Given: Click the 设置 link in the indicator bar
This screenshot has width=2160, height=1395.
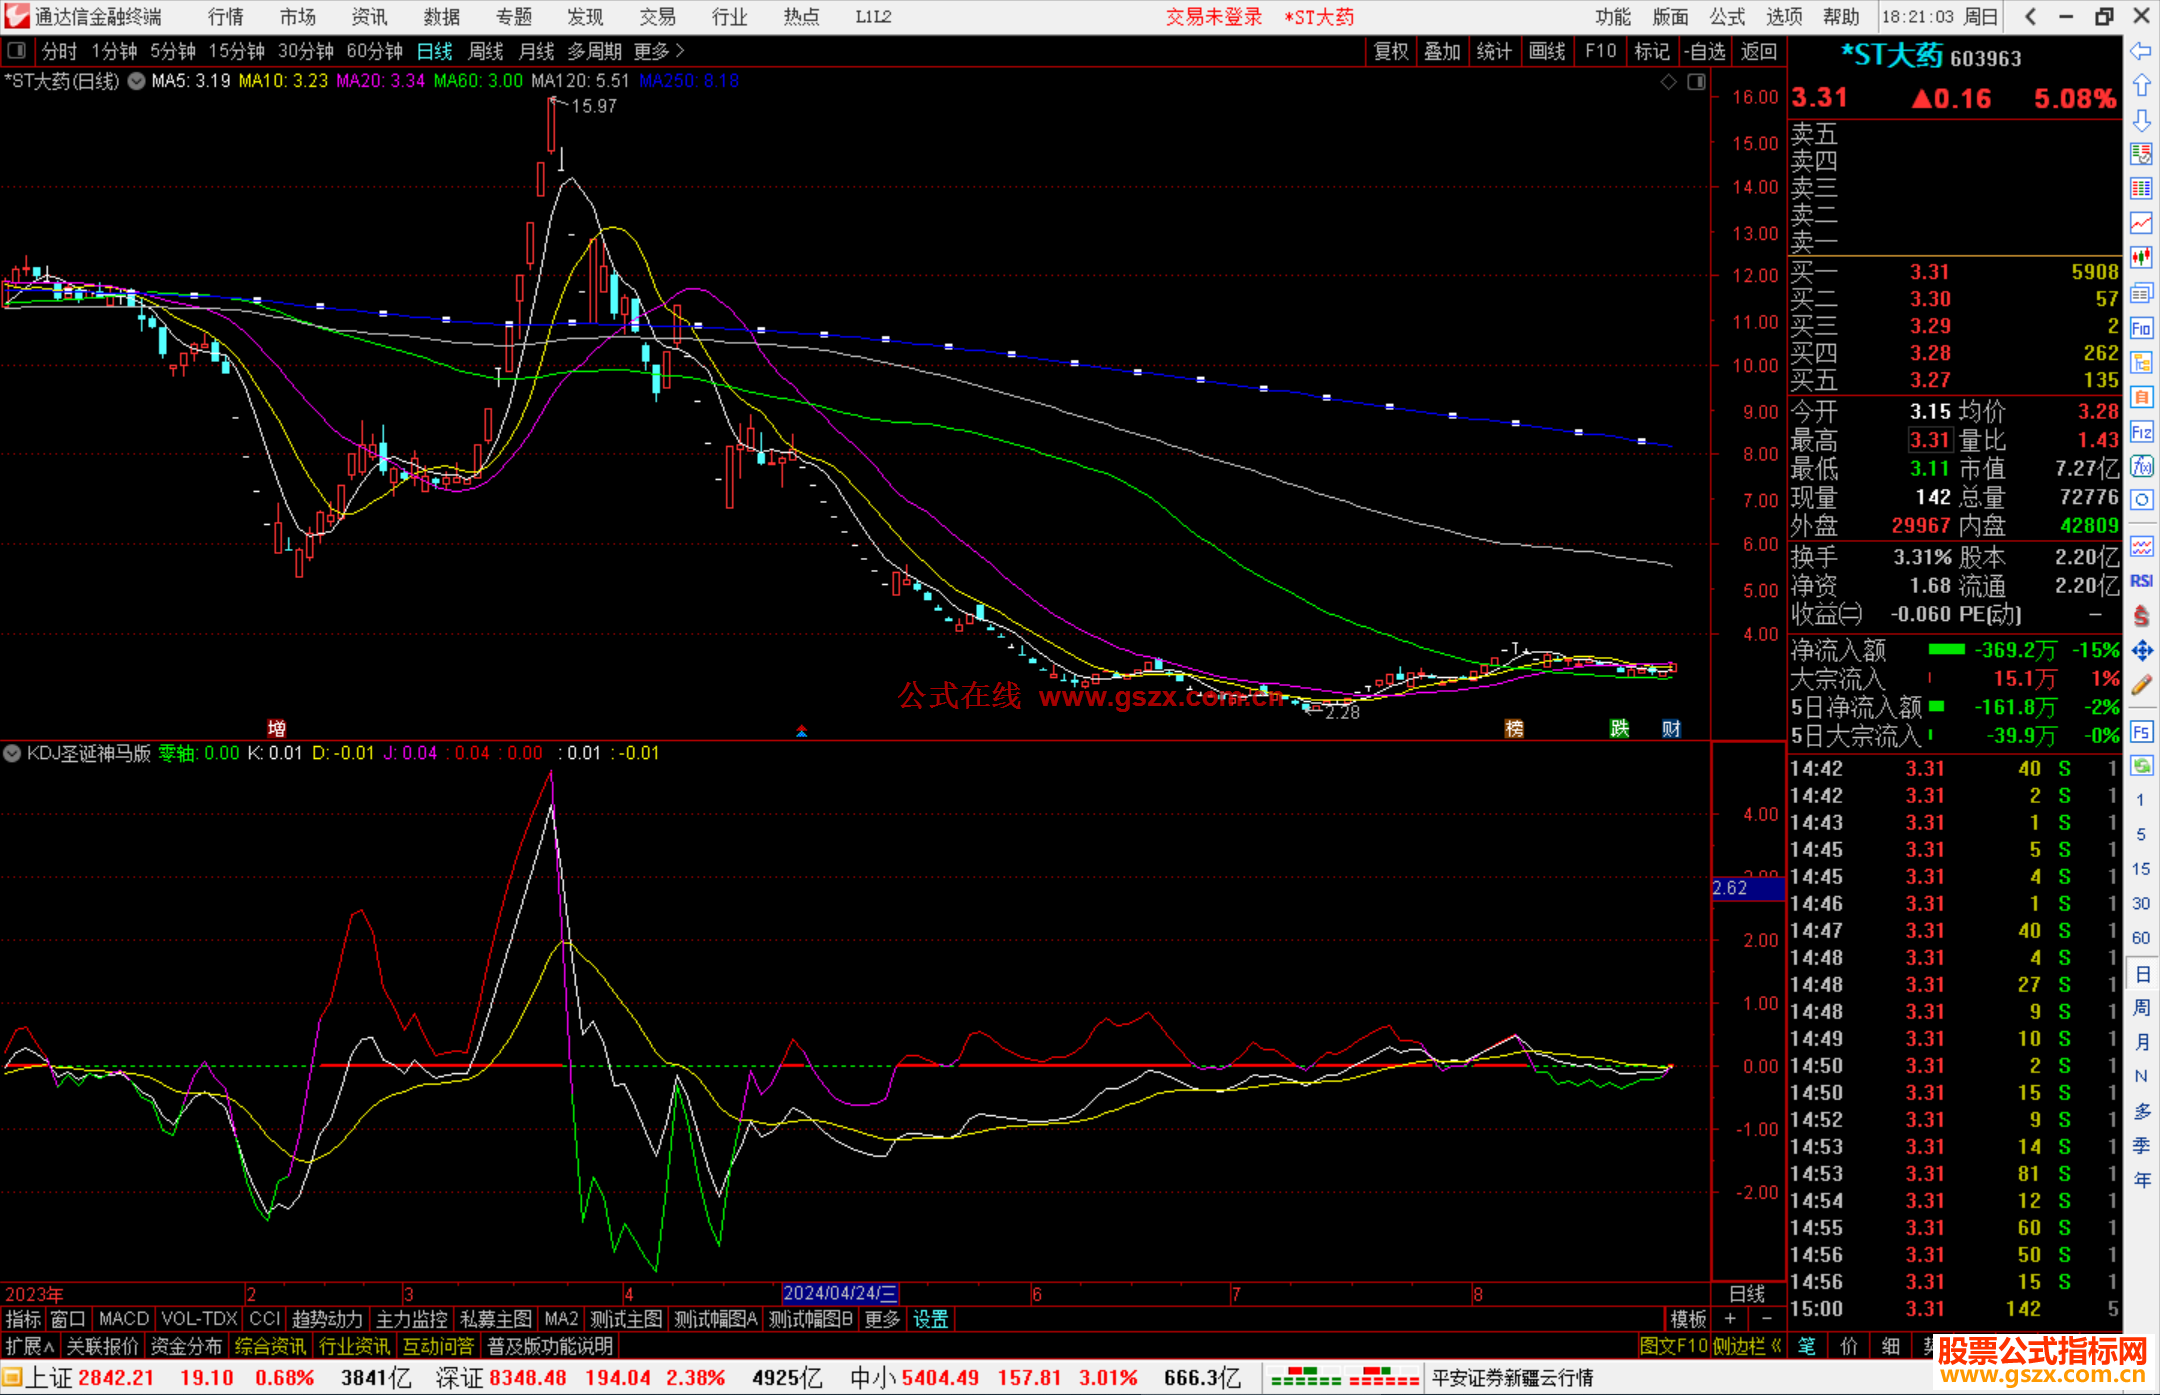Looking at the screenshot, I should pos(929,1319).
